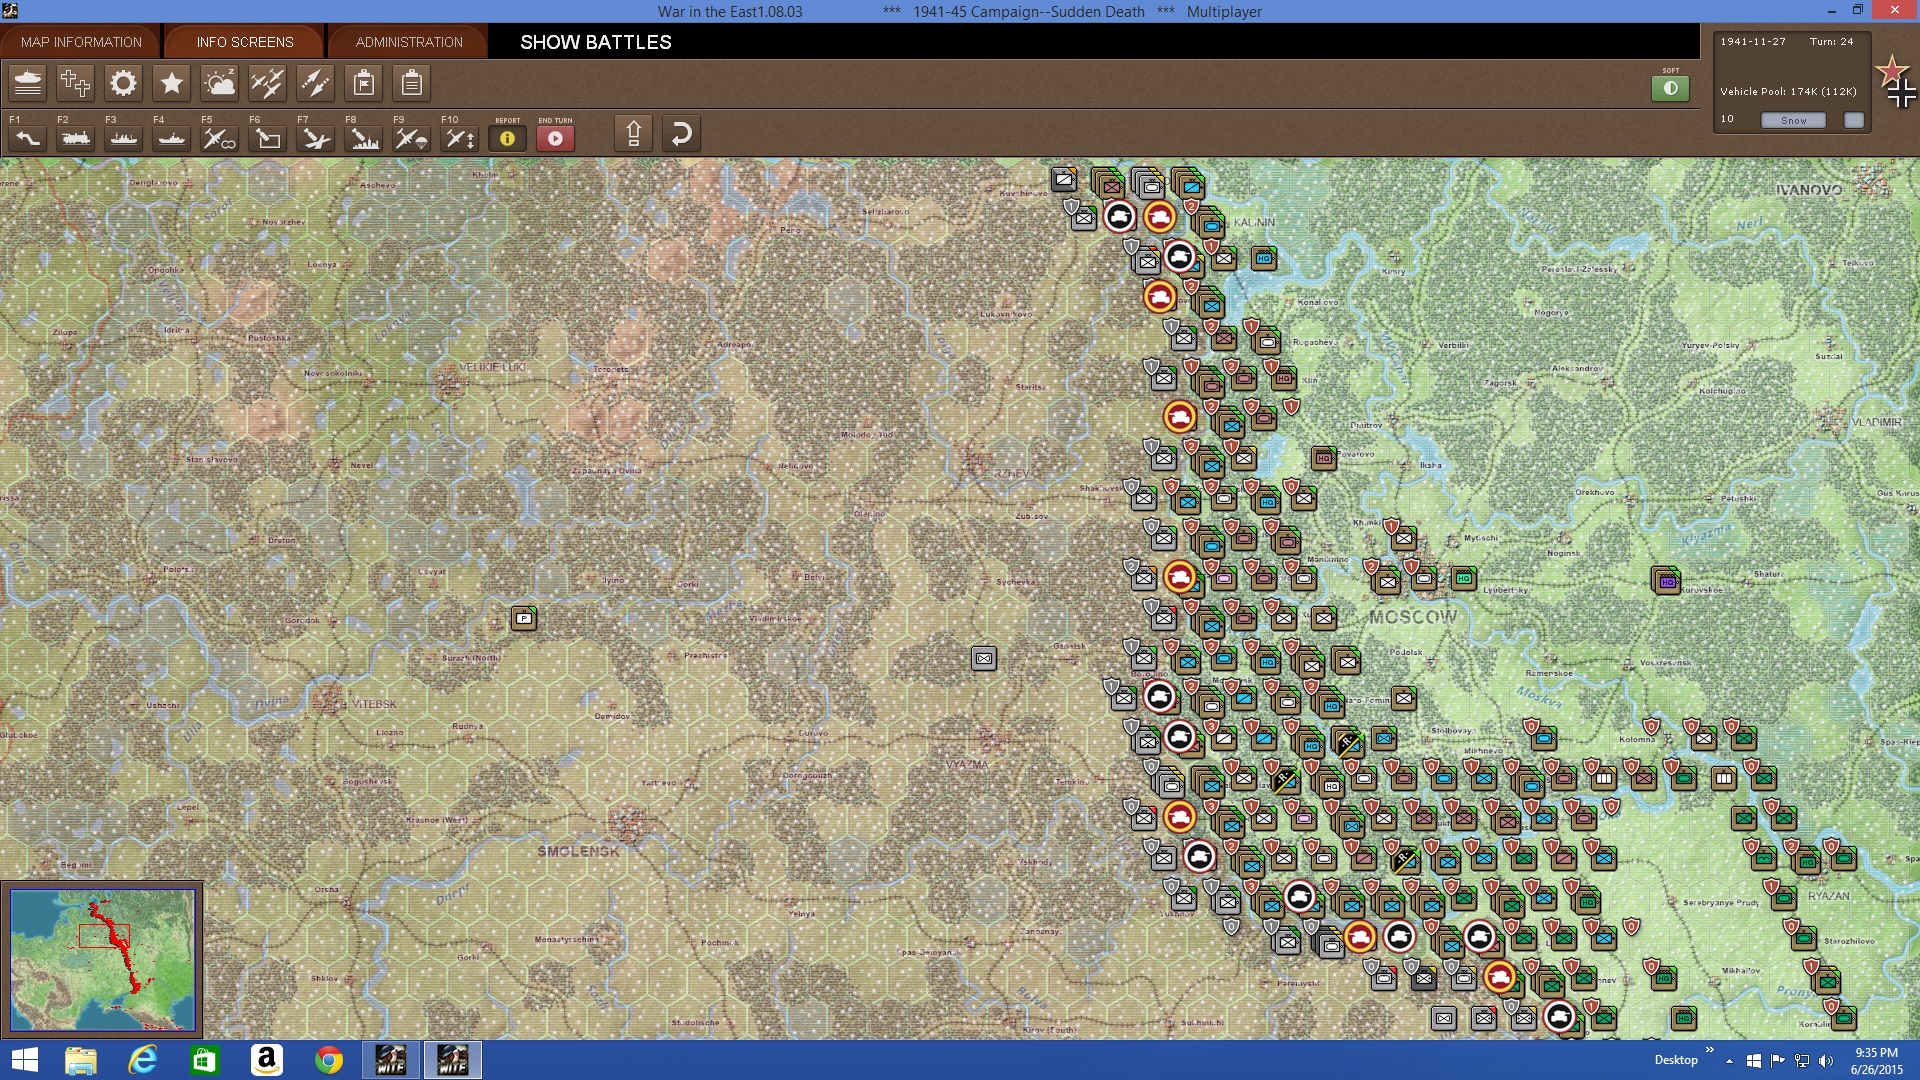Open the Amazon taskbar icon
This screenshot has width=1920, height=1080.
pyautogui.click(x=266, y=1060)
